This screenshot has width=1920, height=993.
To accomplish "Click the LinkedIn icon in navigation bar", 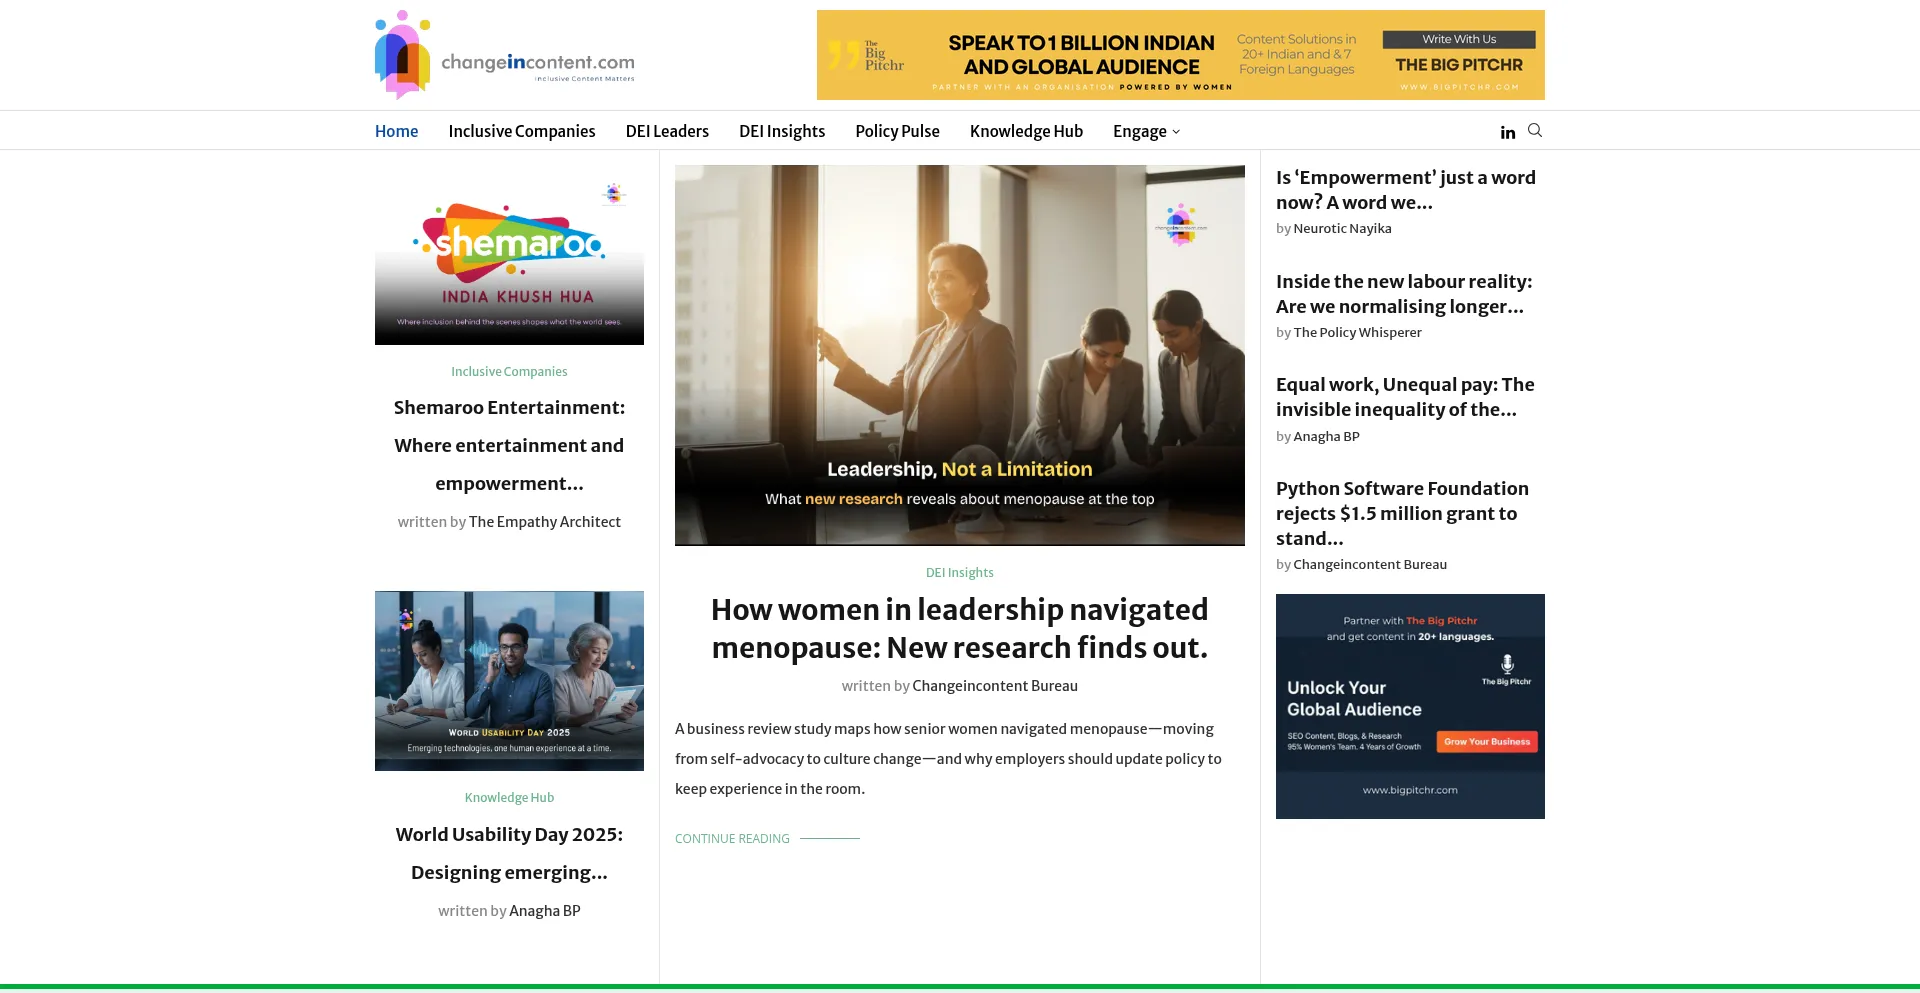I will tap(1507, 132).
